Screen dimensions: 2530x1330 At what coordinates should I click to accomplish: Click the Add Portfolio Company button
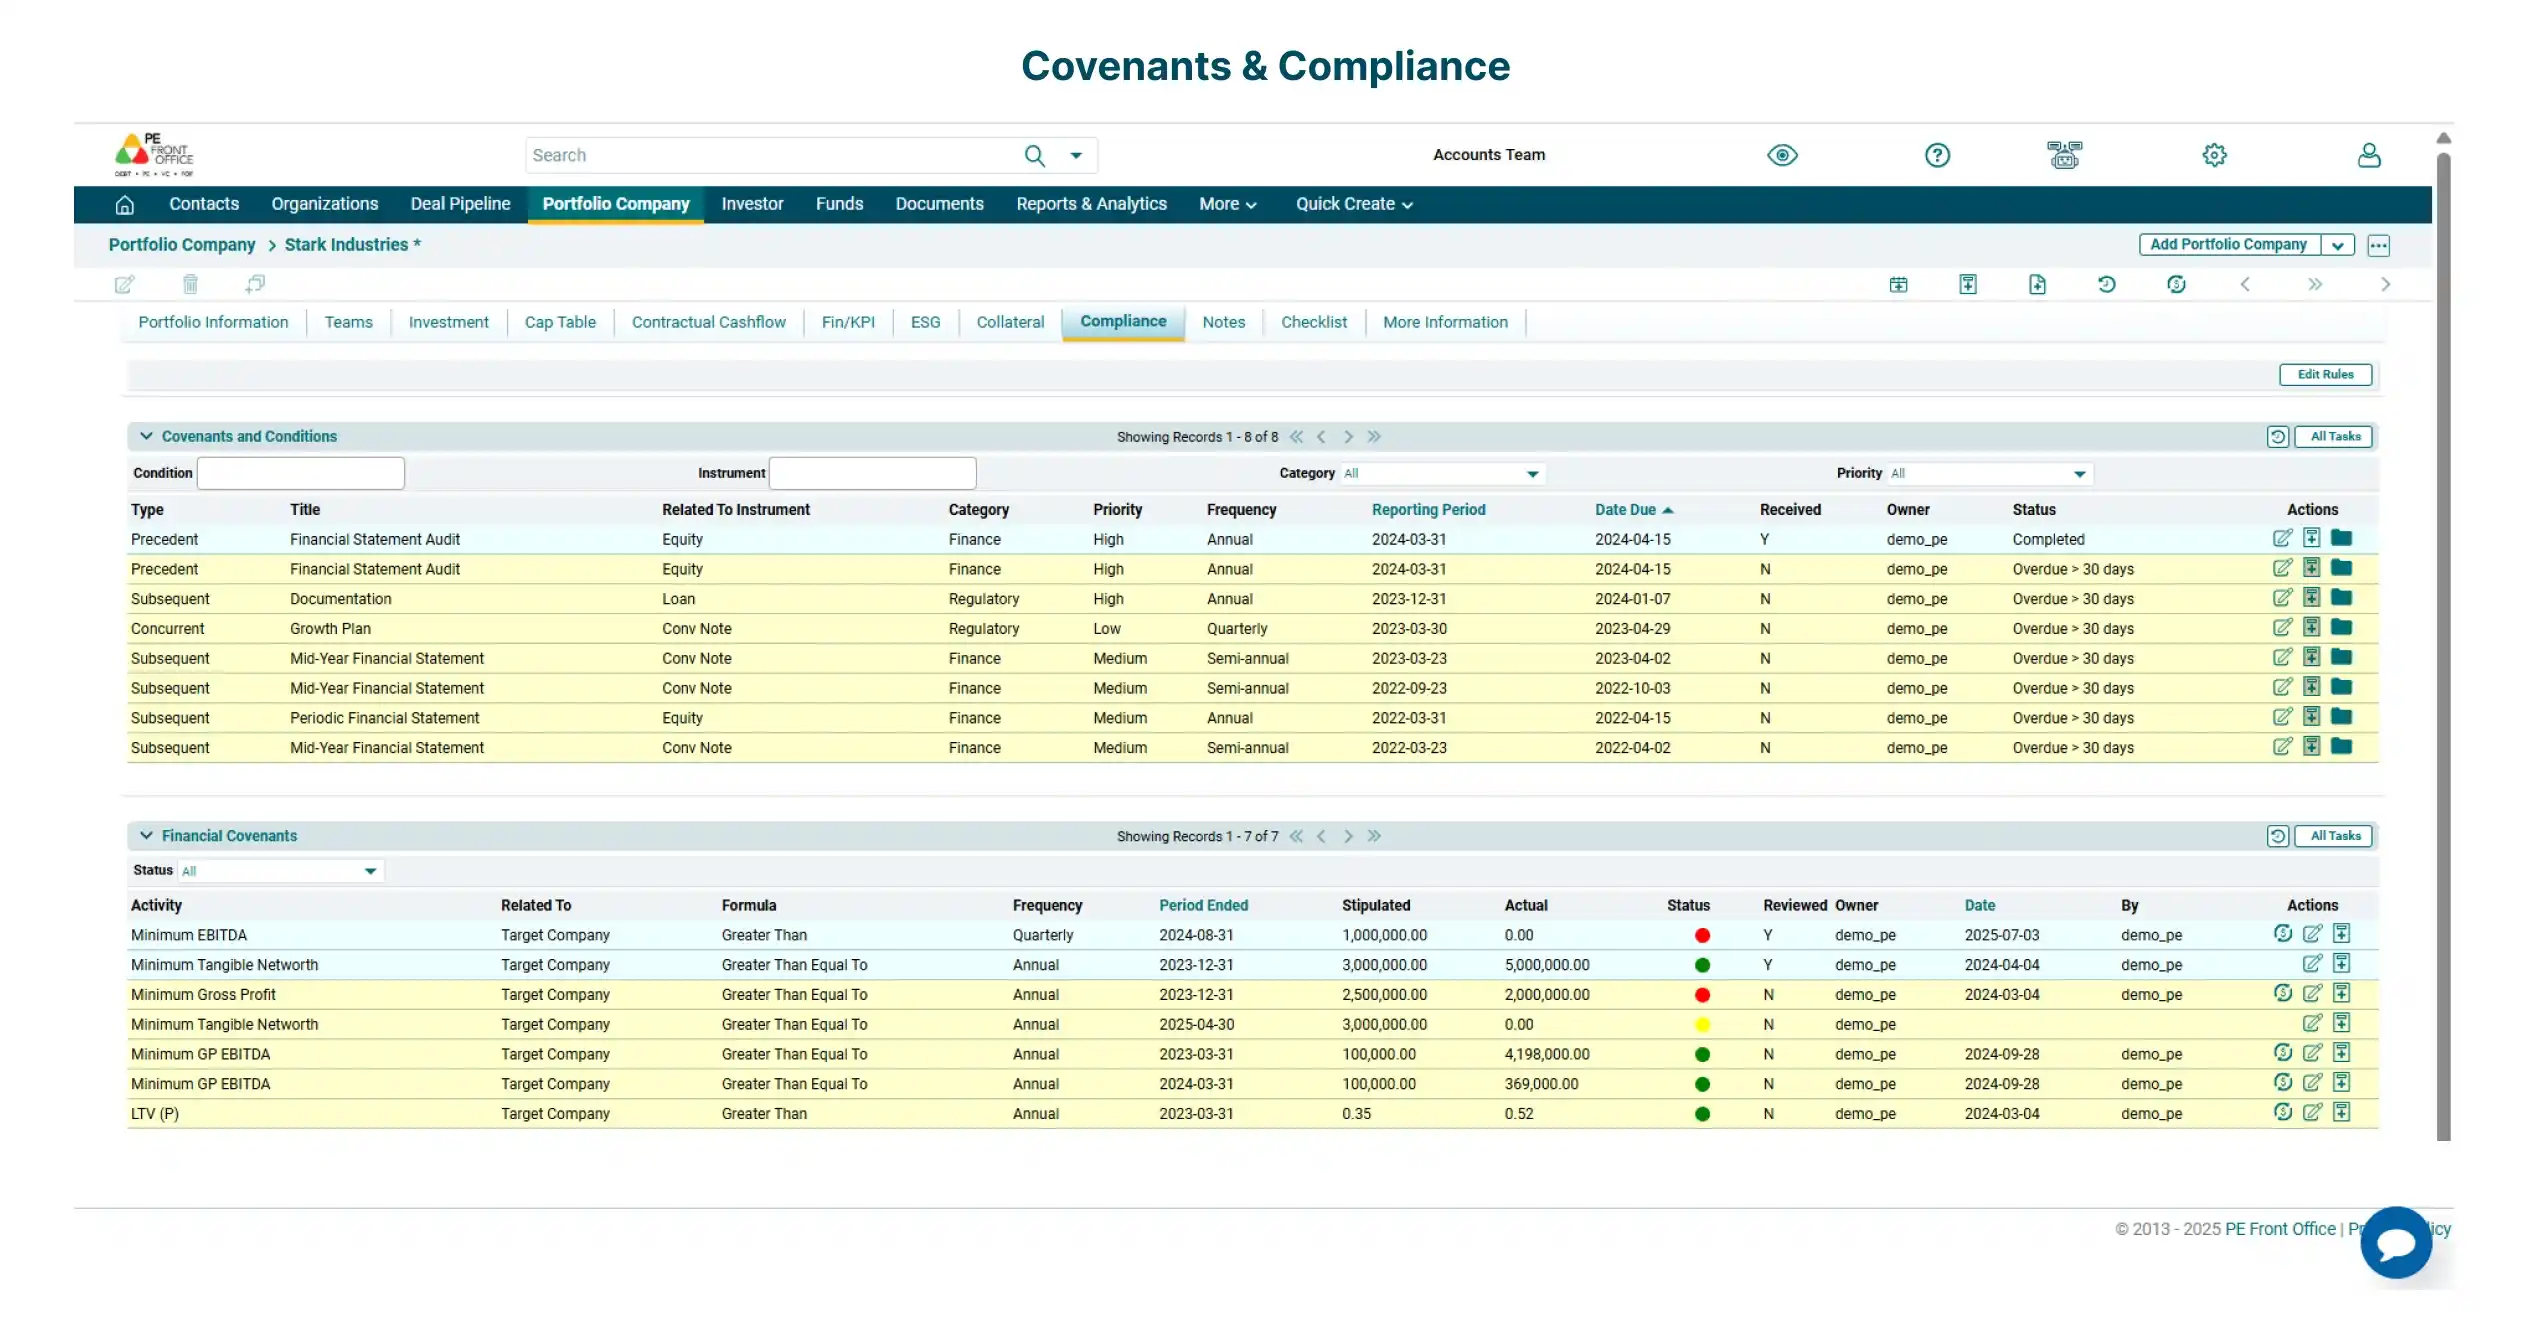[x=2228, y=245]
